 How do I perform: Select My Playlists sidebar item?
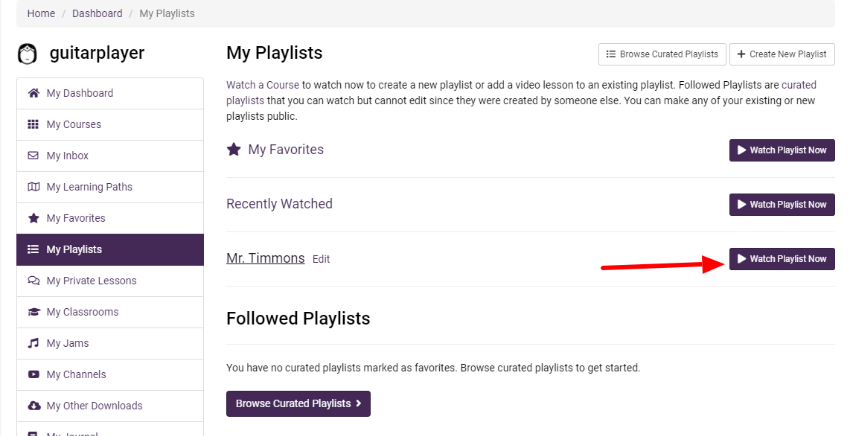[110, 249]
